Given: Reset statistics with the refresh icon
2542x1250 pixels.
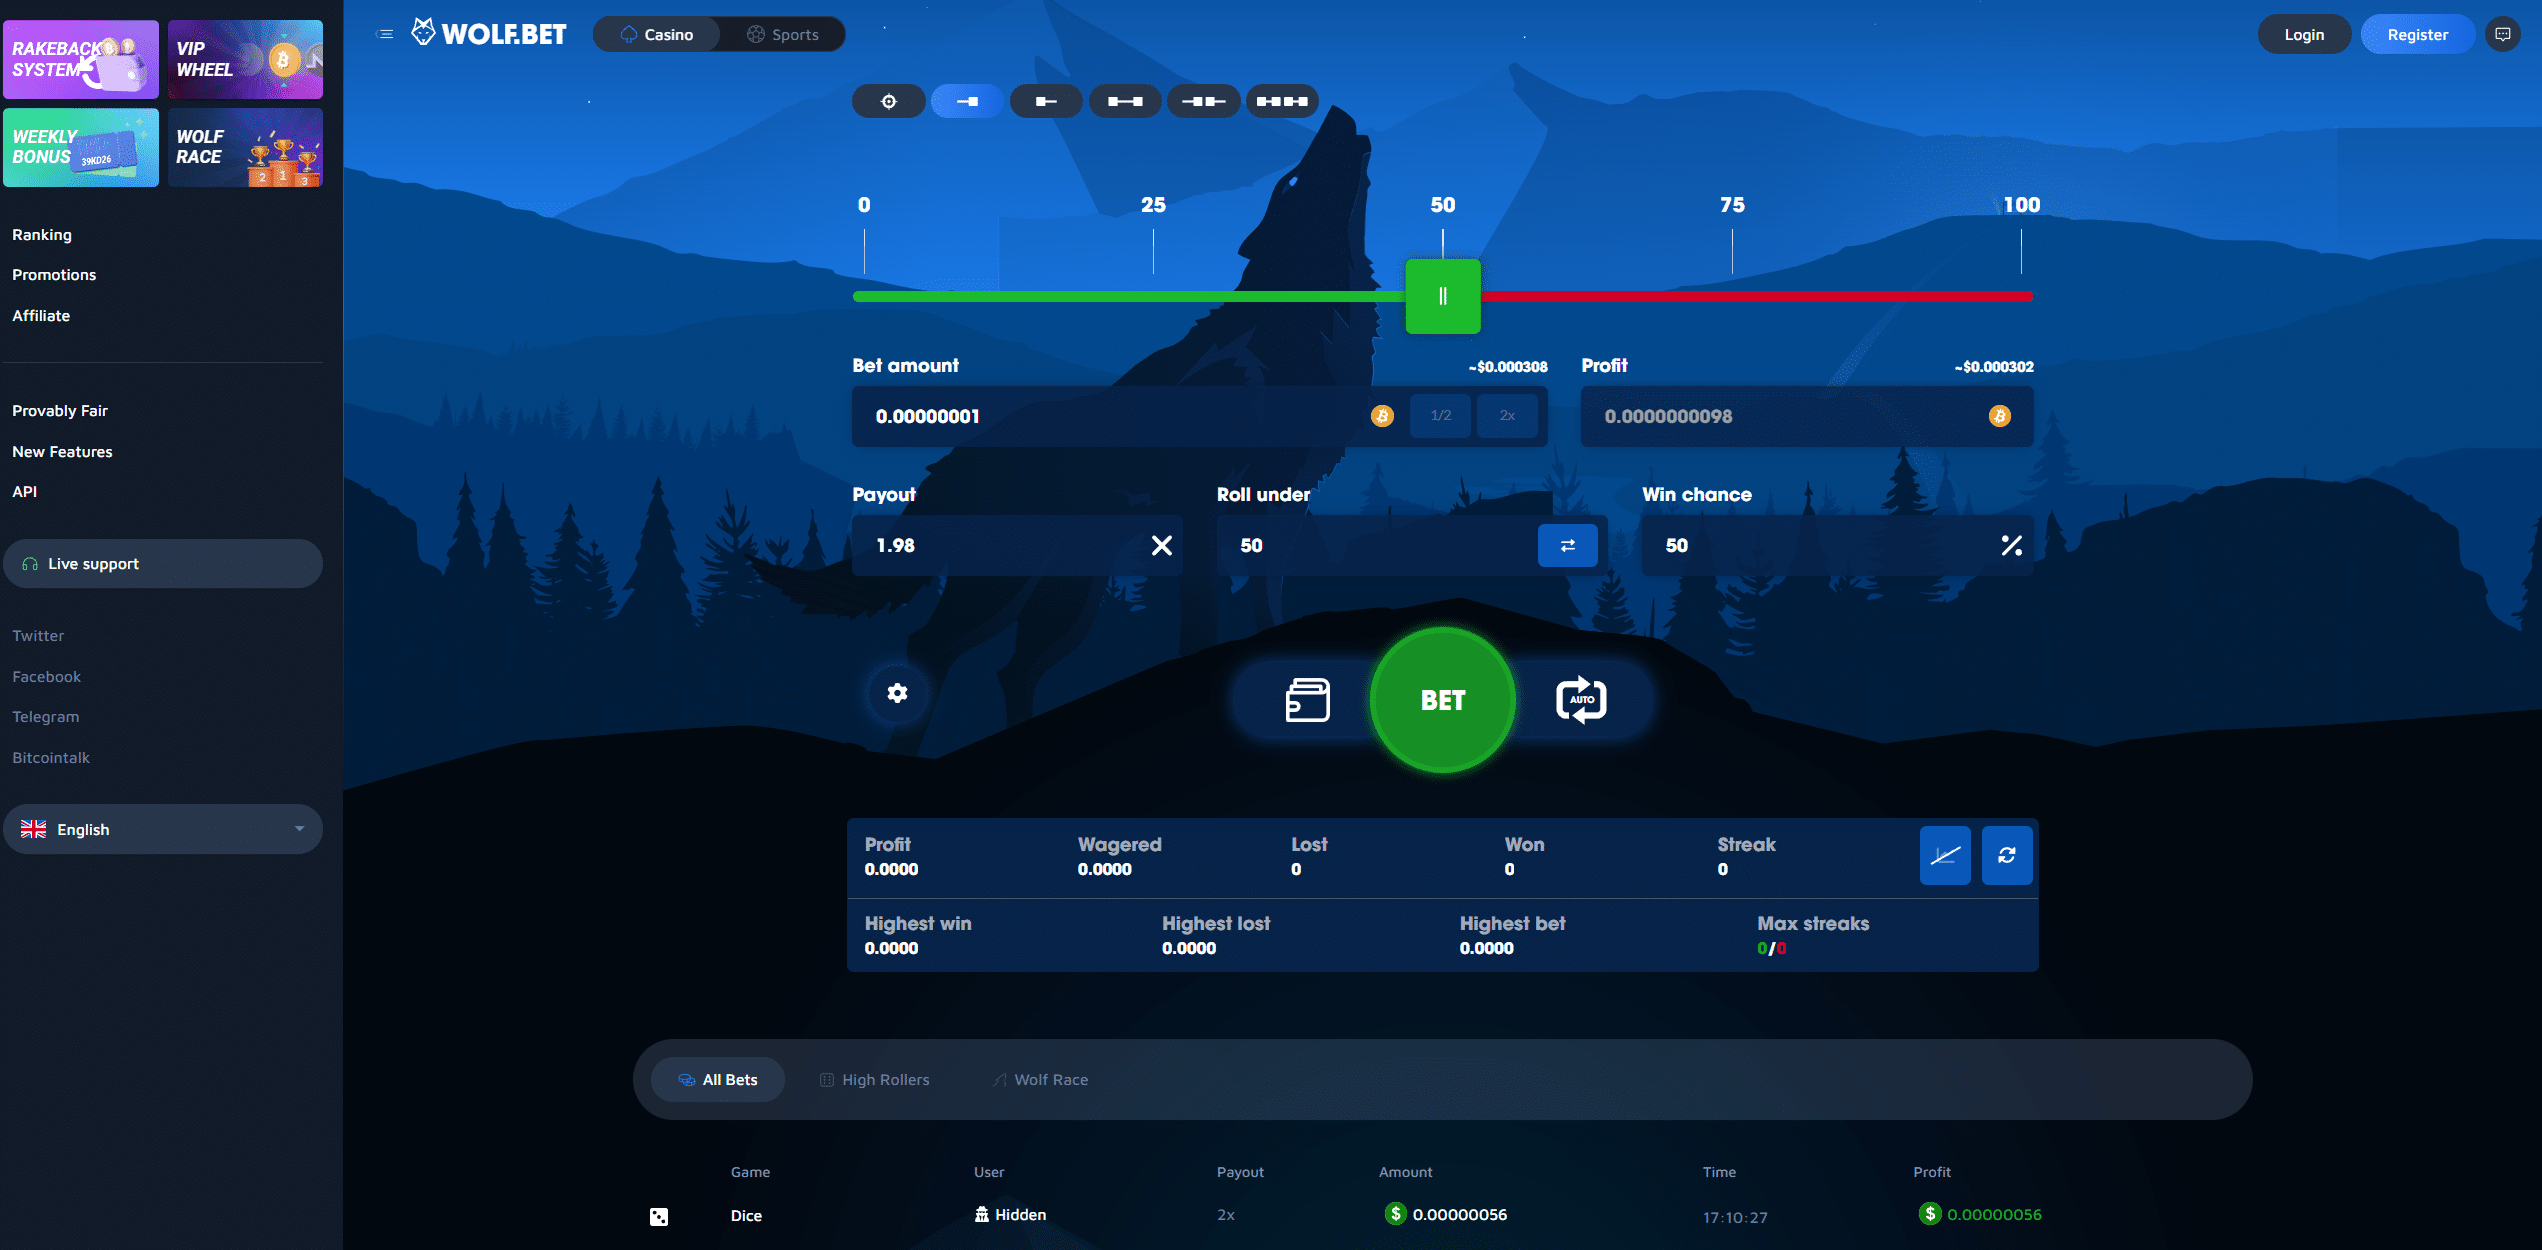Looking at the screenshot, I should pos(2007,855).
